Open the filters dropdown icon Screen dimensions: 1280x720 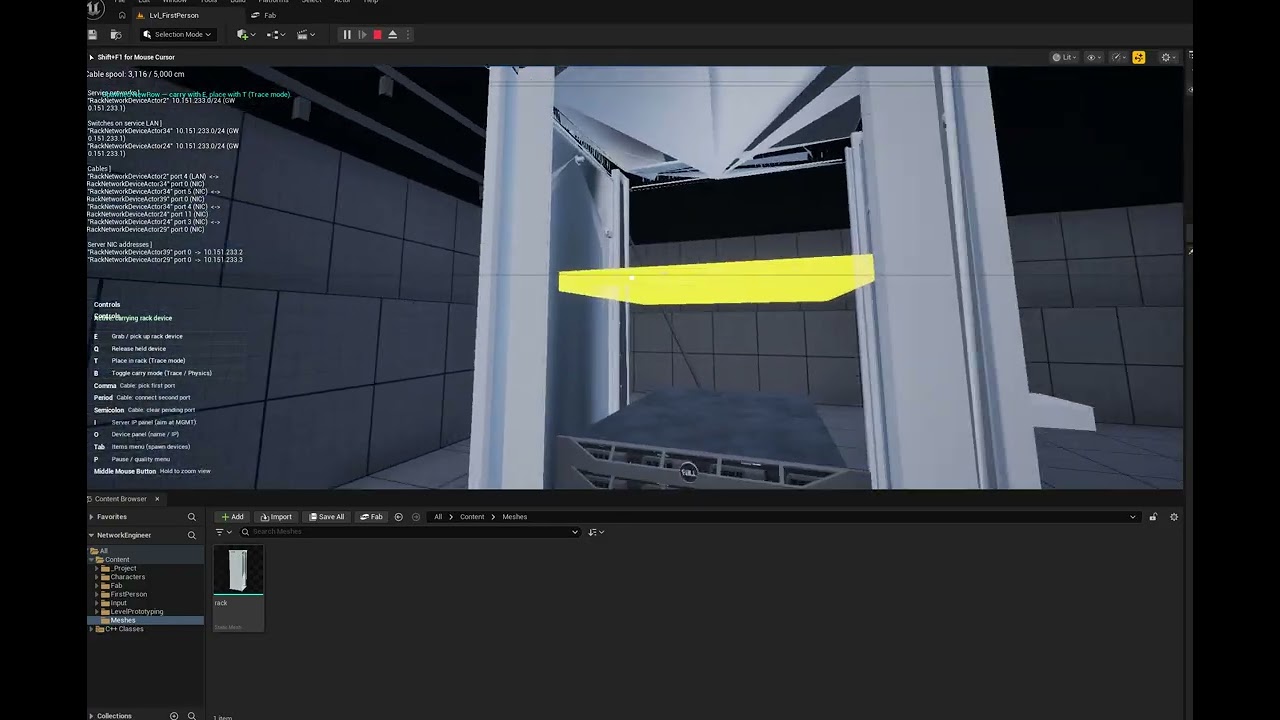[x=223, y=532]
